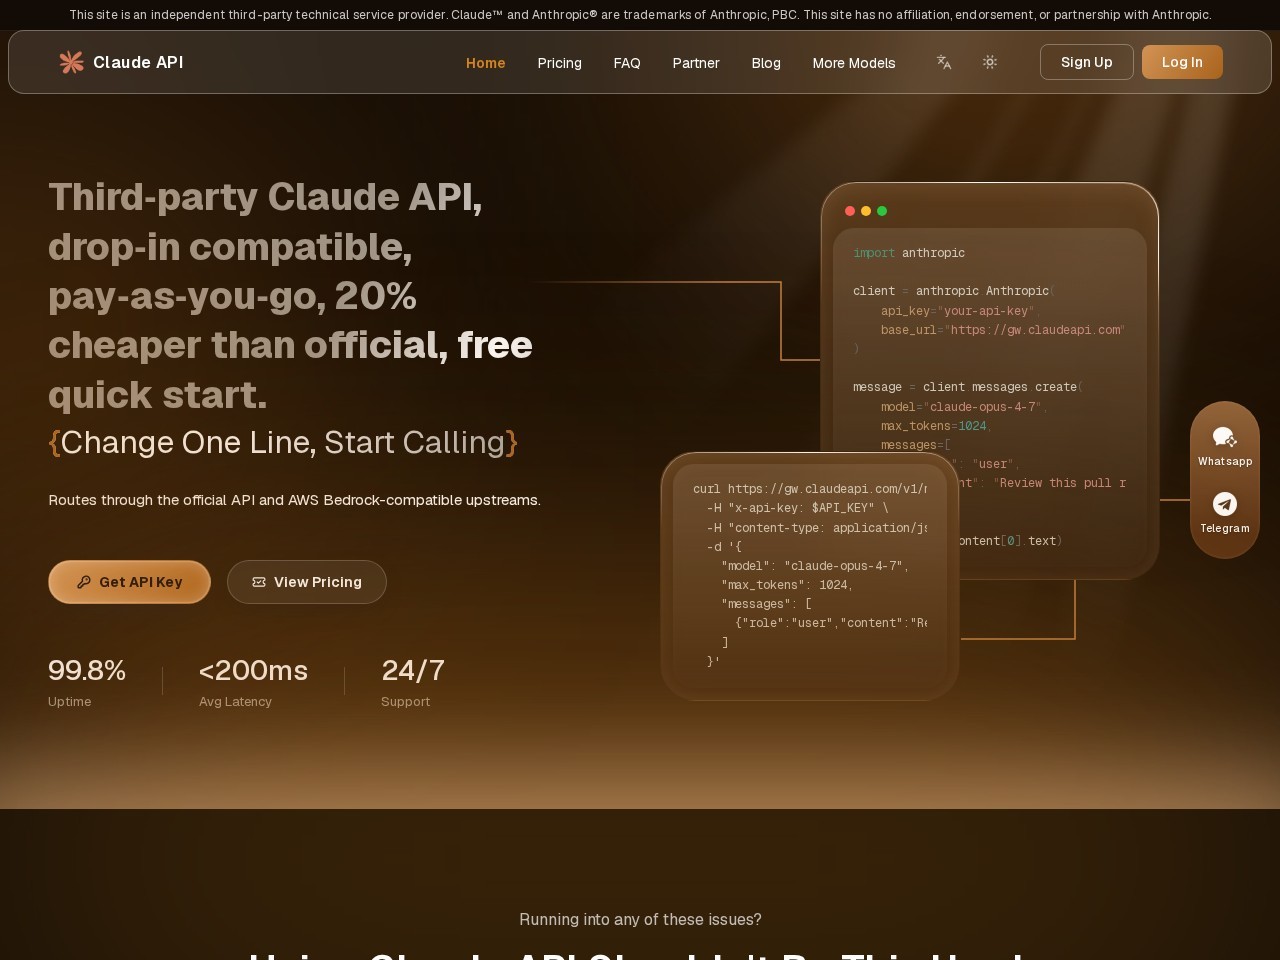Screen dimensions: 1280x960
Task: Toggle the light/dark theme sun icon
Action: click(x=990, y=62)
